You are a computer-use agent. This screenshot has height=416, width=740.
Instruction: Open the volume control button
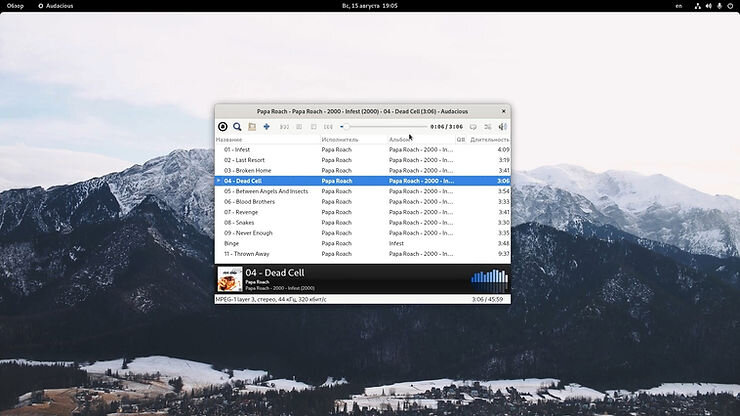click(x=503, y=127)
